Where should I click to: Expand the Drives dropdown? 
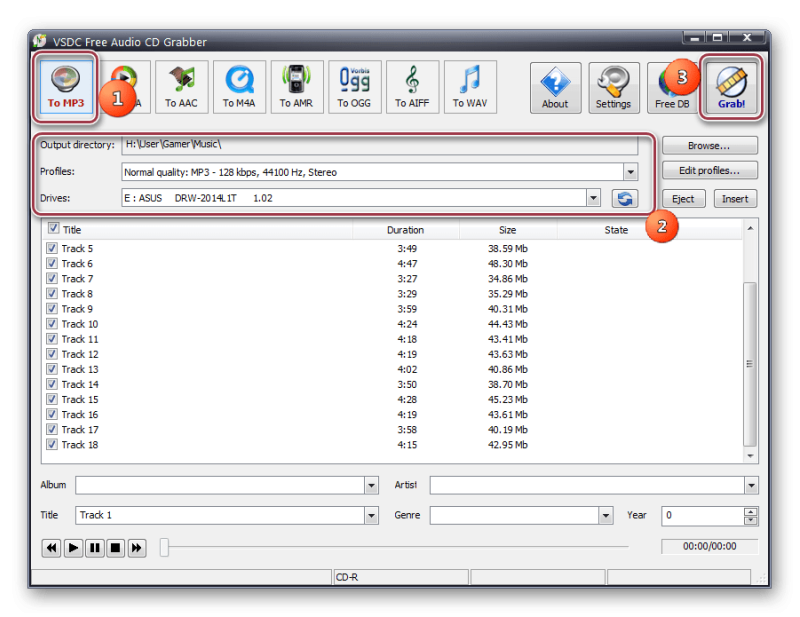tap(593, 198)
